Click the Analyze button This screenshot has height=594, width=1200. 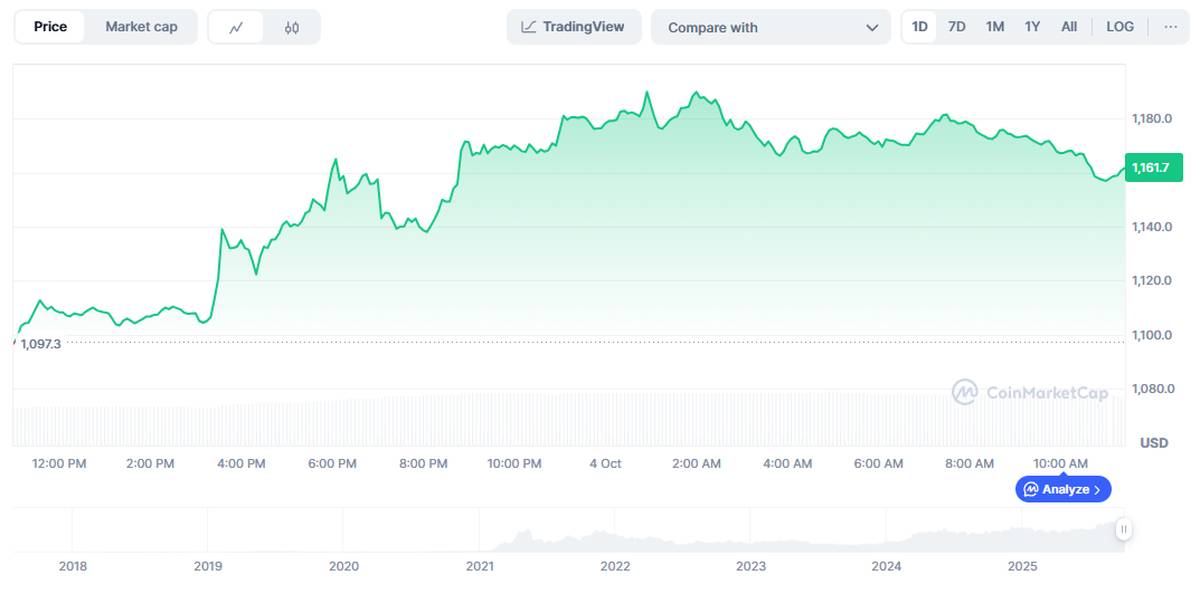click(x=1063, y=489)
